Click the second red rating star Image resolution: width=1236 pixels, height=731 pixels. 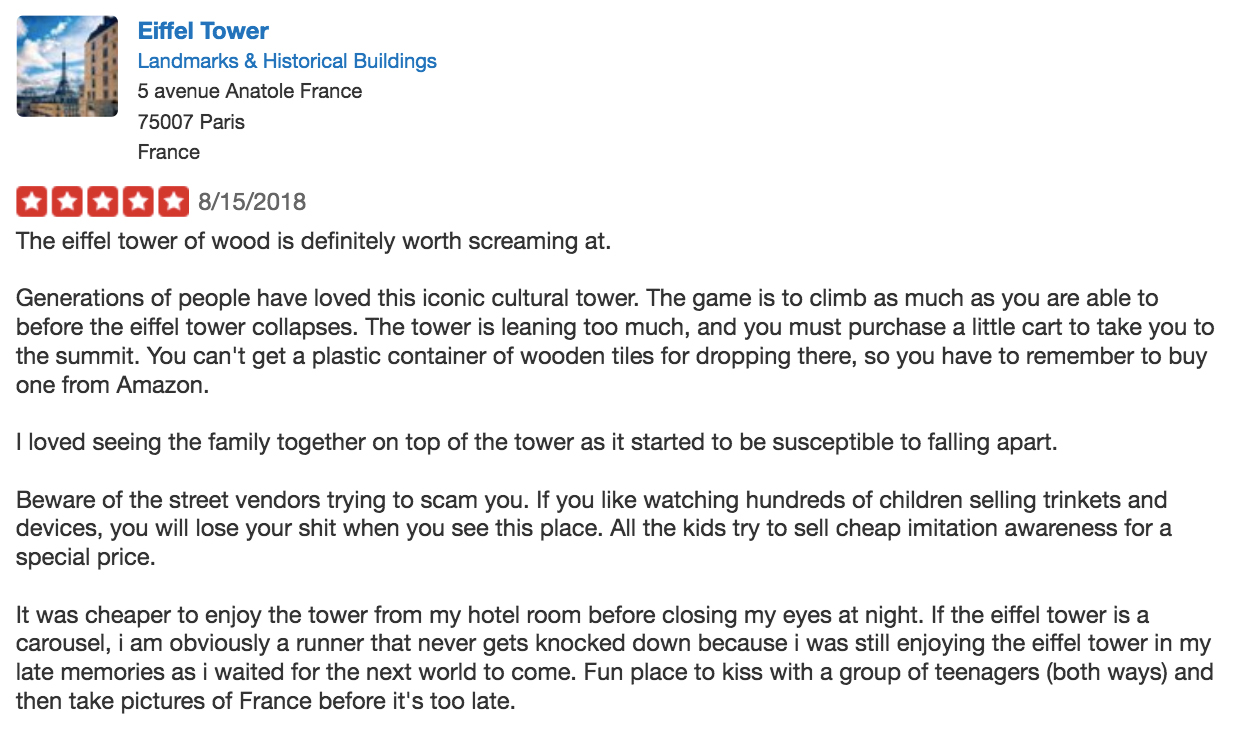(x=67, y=202)
